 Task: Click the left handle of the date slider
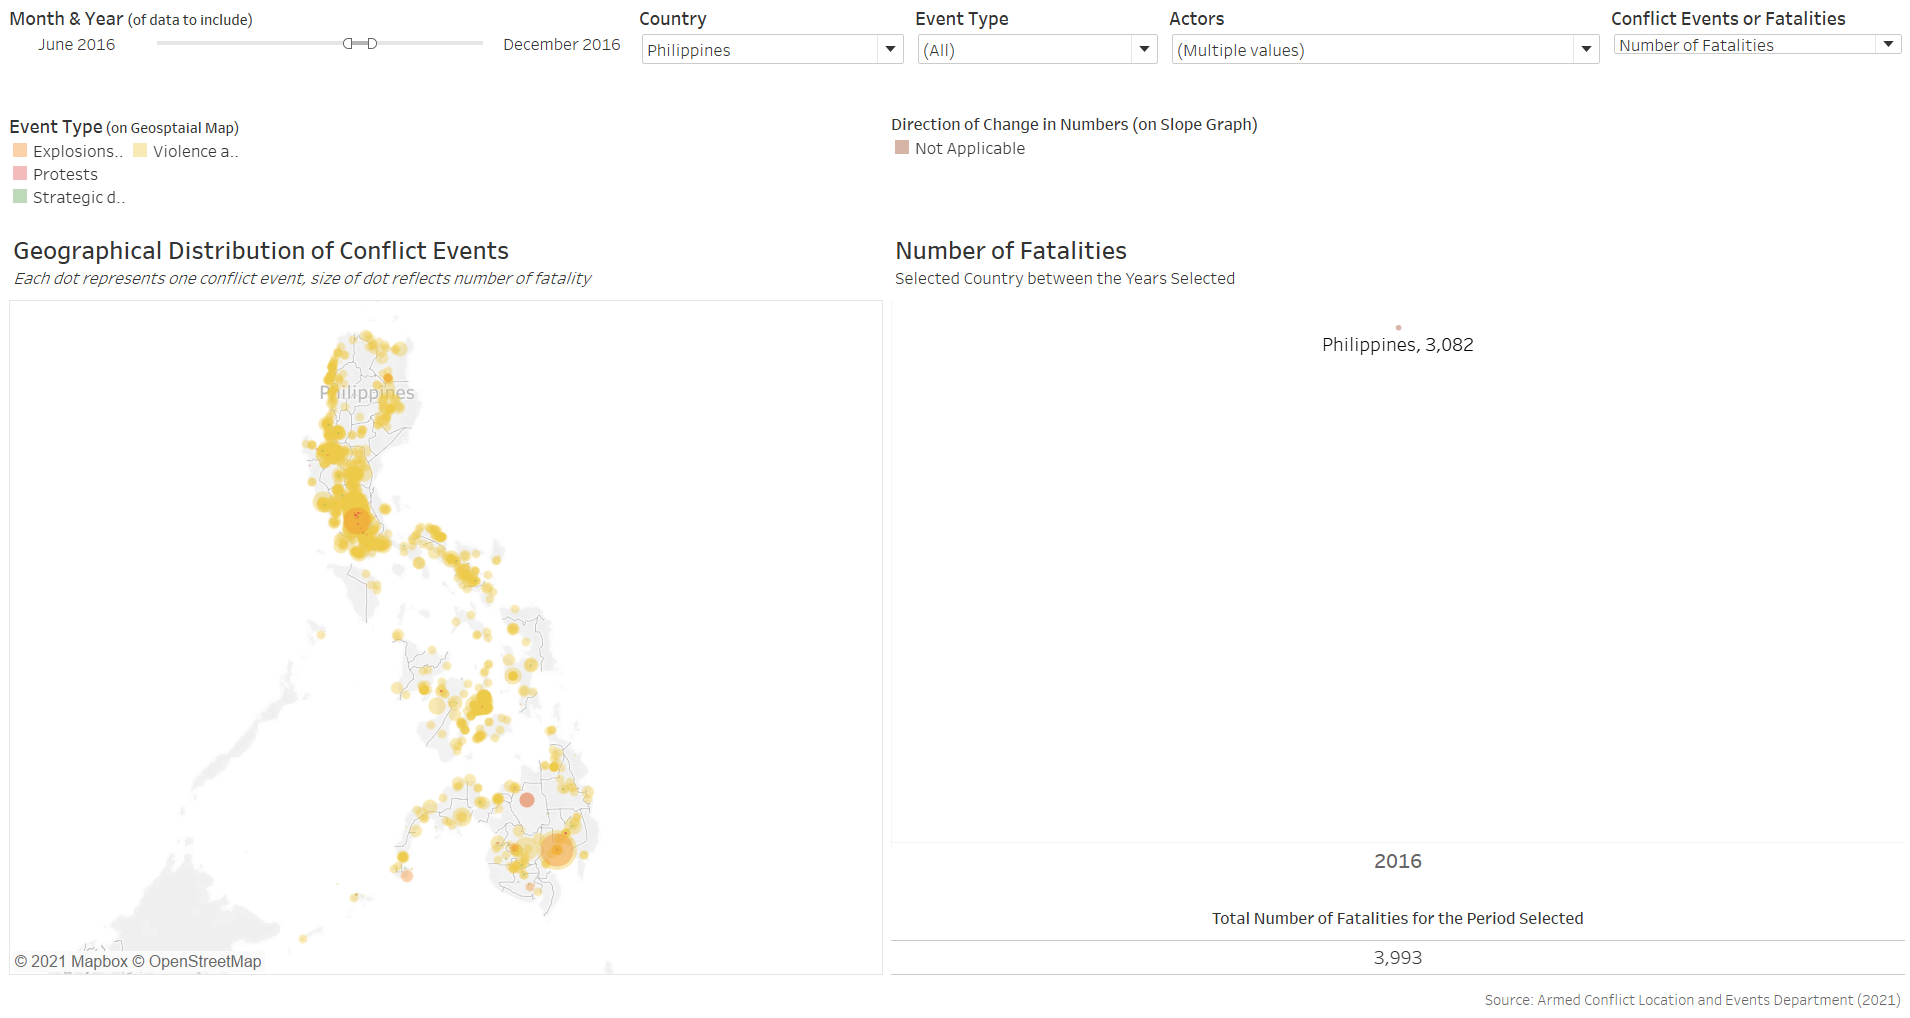pyautogui.click(x=348, y=44)
